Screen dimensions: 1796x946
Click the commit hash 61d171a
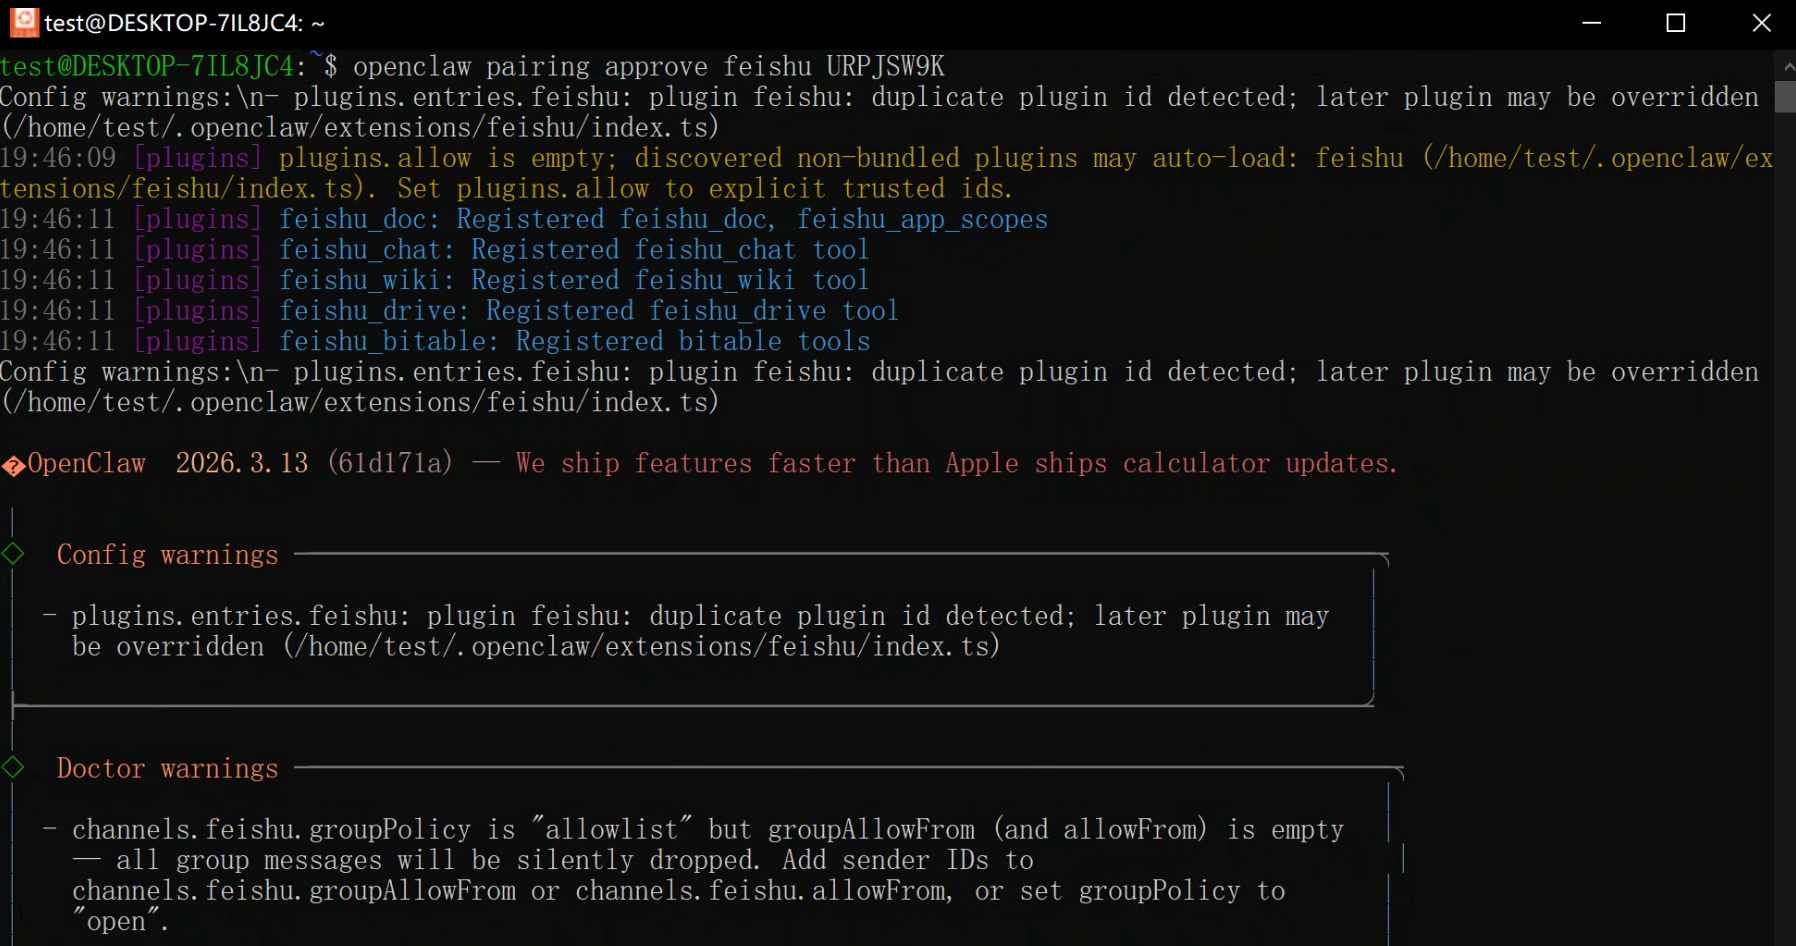coord(391,464)
